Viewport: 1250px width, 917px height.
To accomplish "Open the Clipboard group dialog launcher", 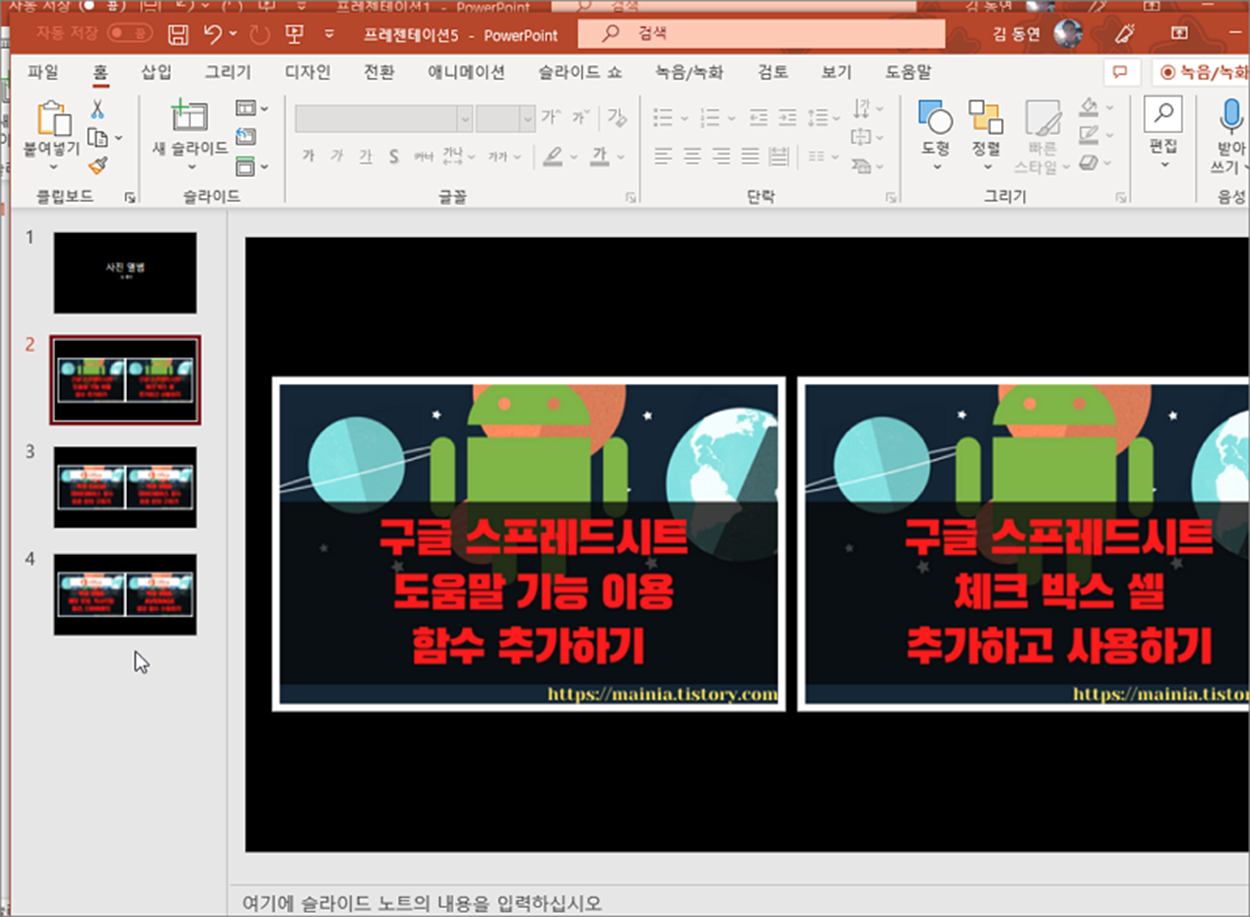I will [129, 197].
